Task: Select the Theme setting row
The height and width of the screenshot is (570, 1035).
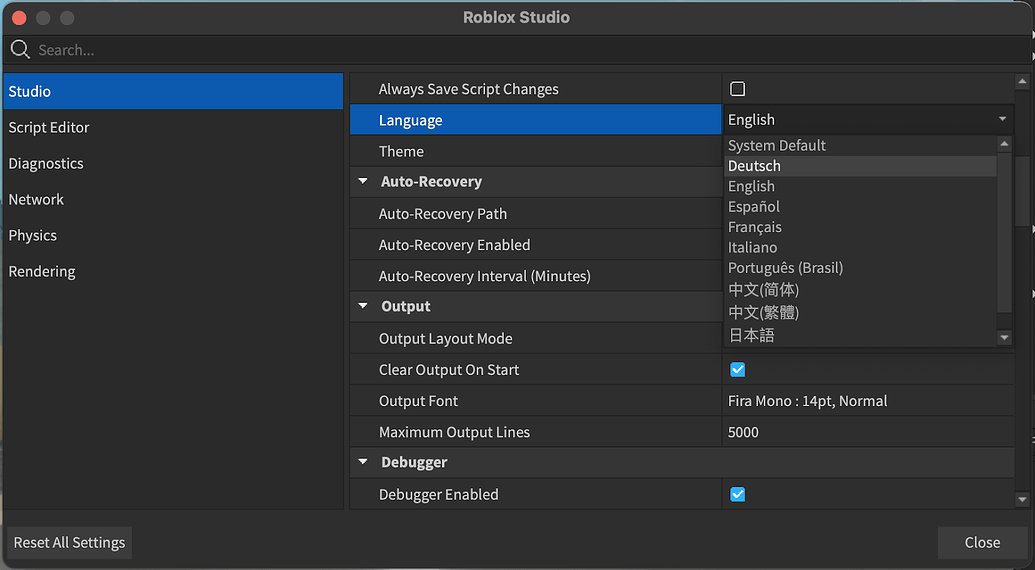Action: pos(535,151)
